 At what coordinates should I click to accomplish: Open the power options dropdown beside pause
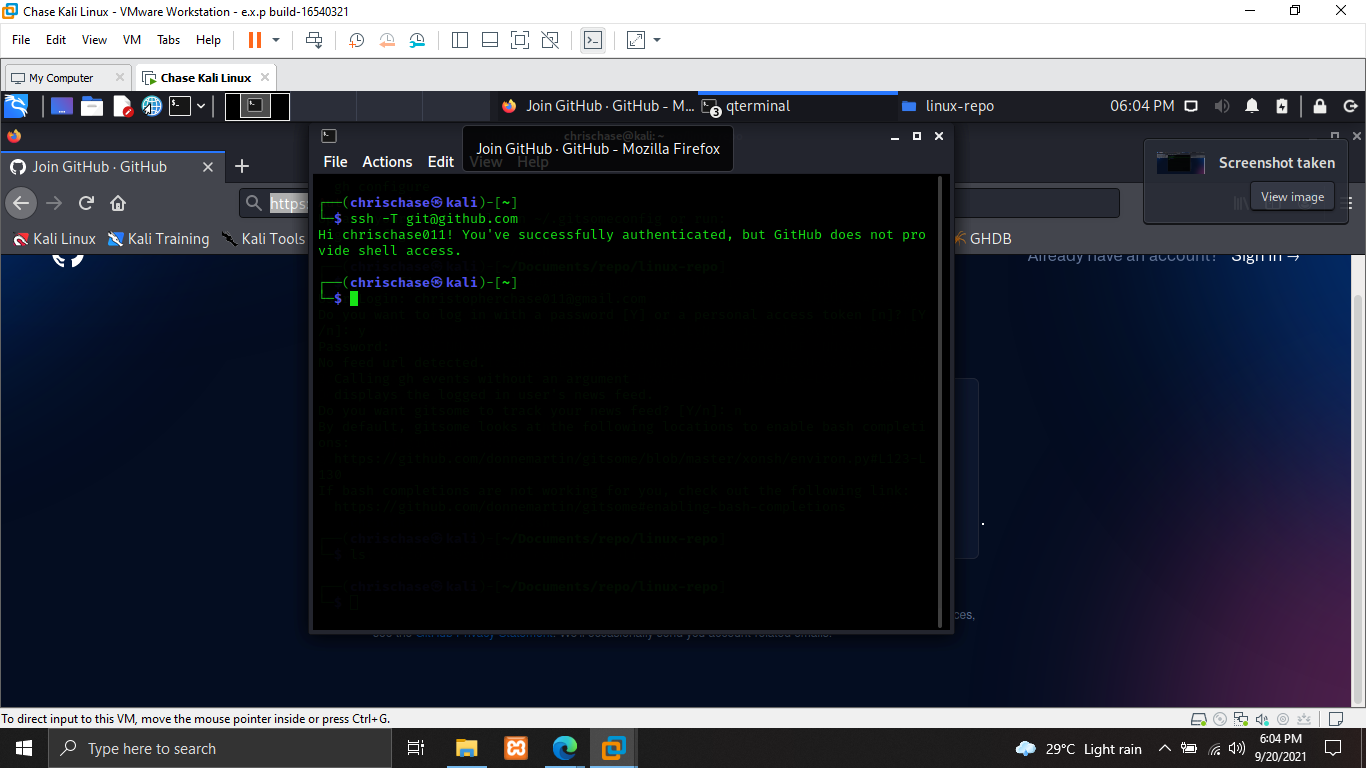pyautogui.click(x=276, y=40)
